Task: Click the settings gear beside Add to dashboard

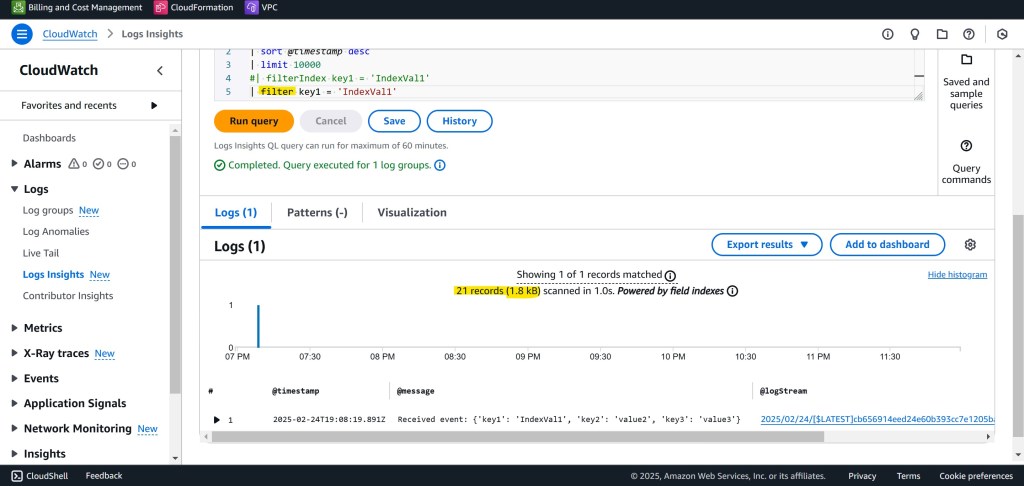Action: click(x=969, y=245)
